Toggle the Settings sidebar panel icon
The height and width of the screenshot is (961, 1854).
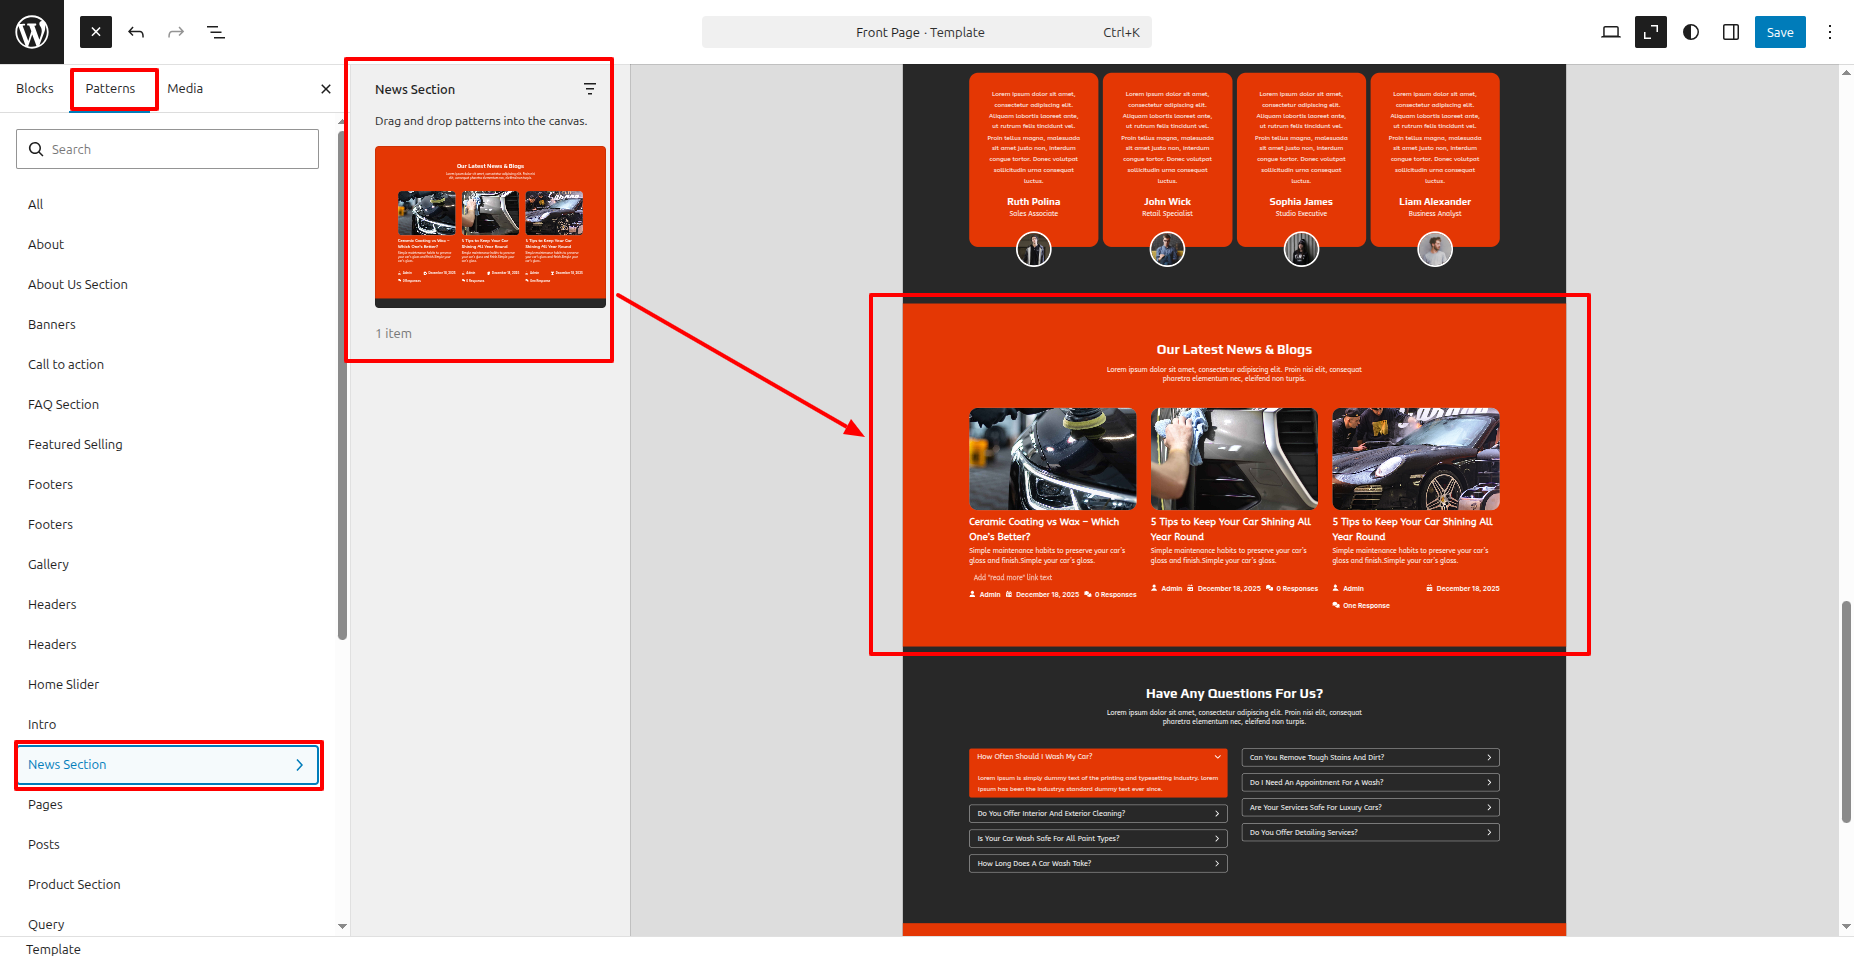1731,32
